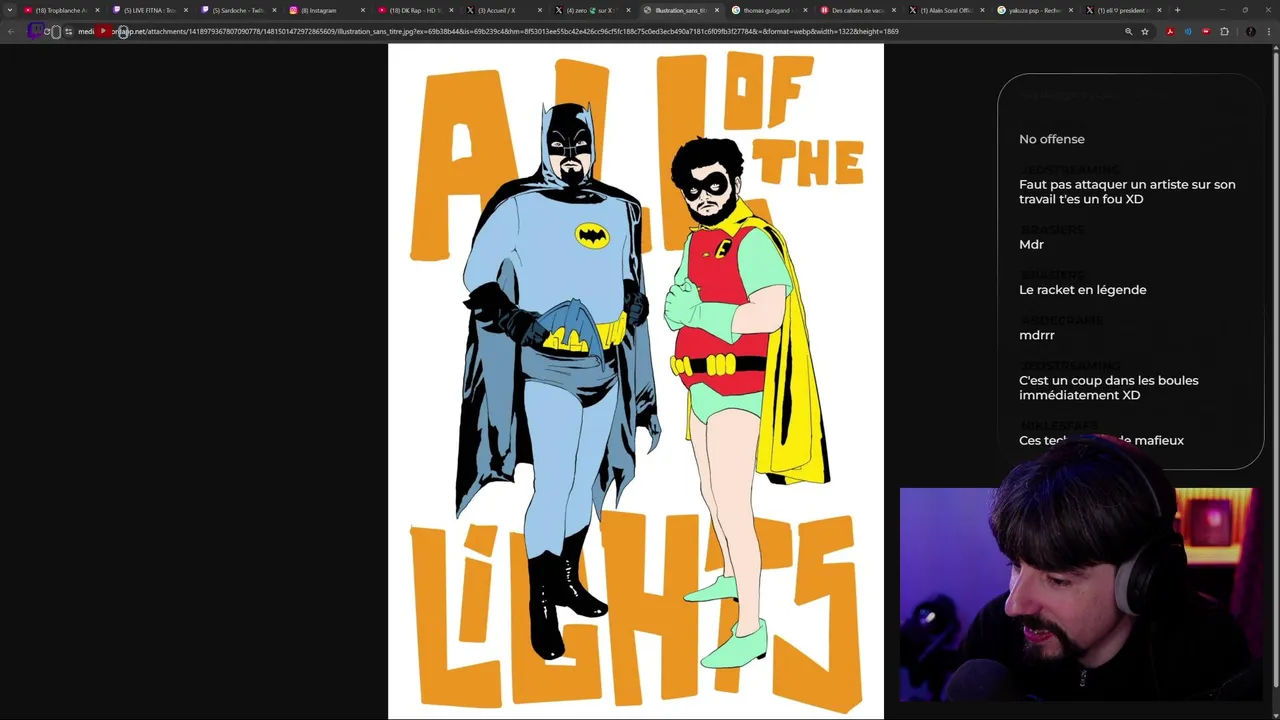
Task: Open a new browser tab
Action: click(x=1177, y=10)
